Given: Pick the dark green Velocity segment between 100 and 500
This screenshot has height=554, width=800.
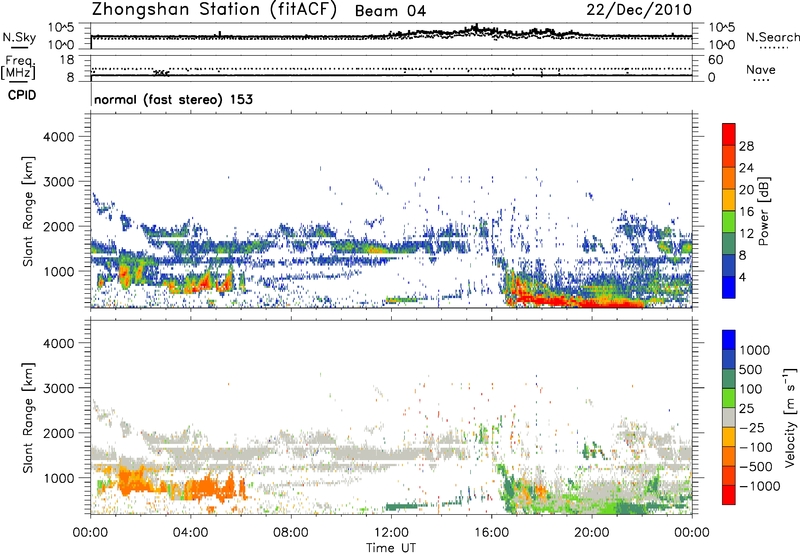Looking at the screenshot, I should (729, 379).
